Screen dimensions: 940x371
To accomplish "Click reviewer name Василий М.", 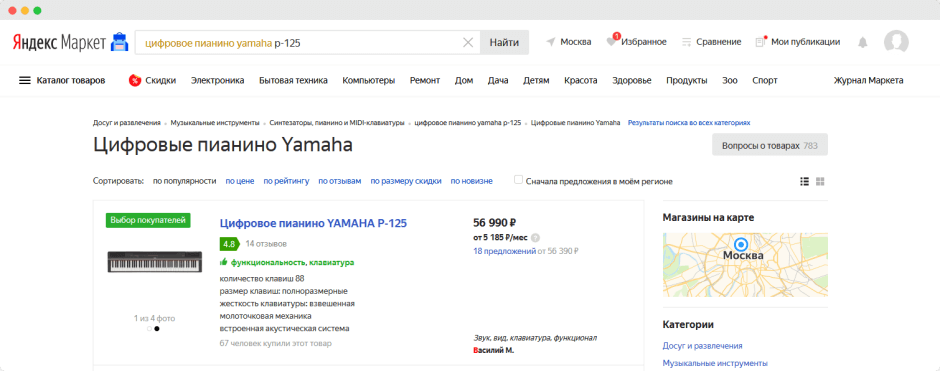I will click(x=494, y=350).
